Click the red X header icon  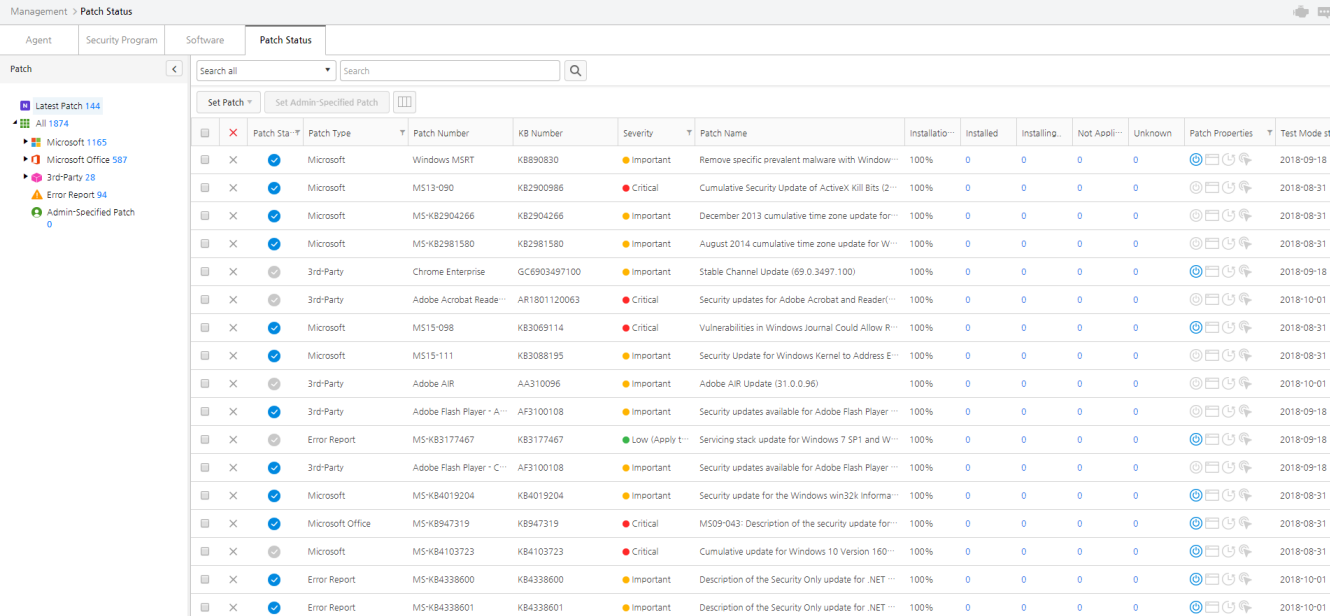[x=233, y=133]
